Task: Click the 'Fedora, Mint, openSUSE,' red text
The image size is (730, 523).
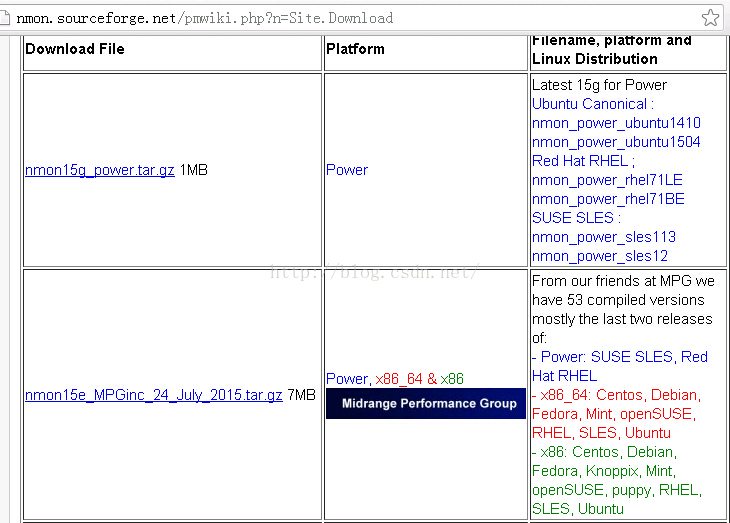Action: pos(614,414)
